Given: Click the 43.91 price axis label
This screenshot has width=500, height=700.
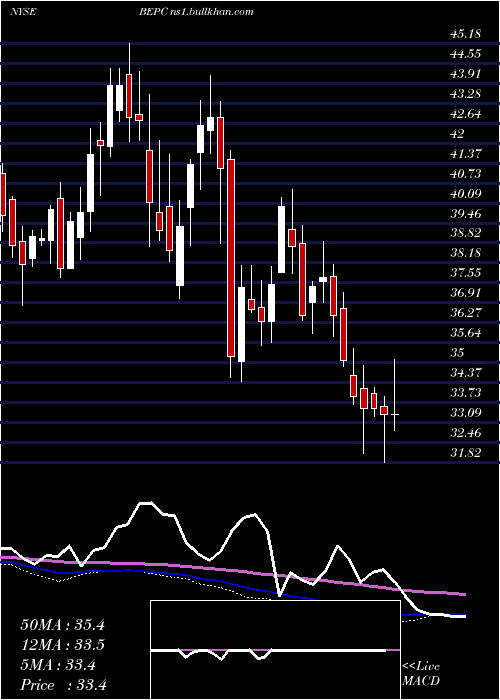Looking at the screenshot, I should click(x=466, y=74).
